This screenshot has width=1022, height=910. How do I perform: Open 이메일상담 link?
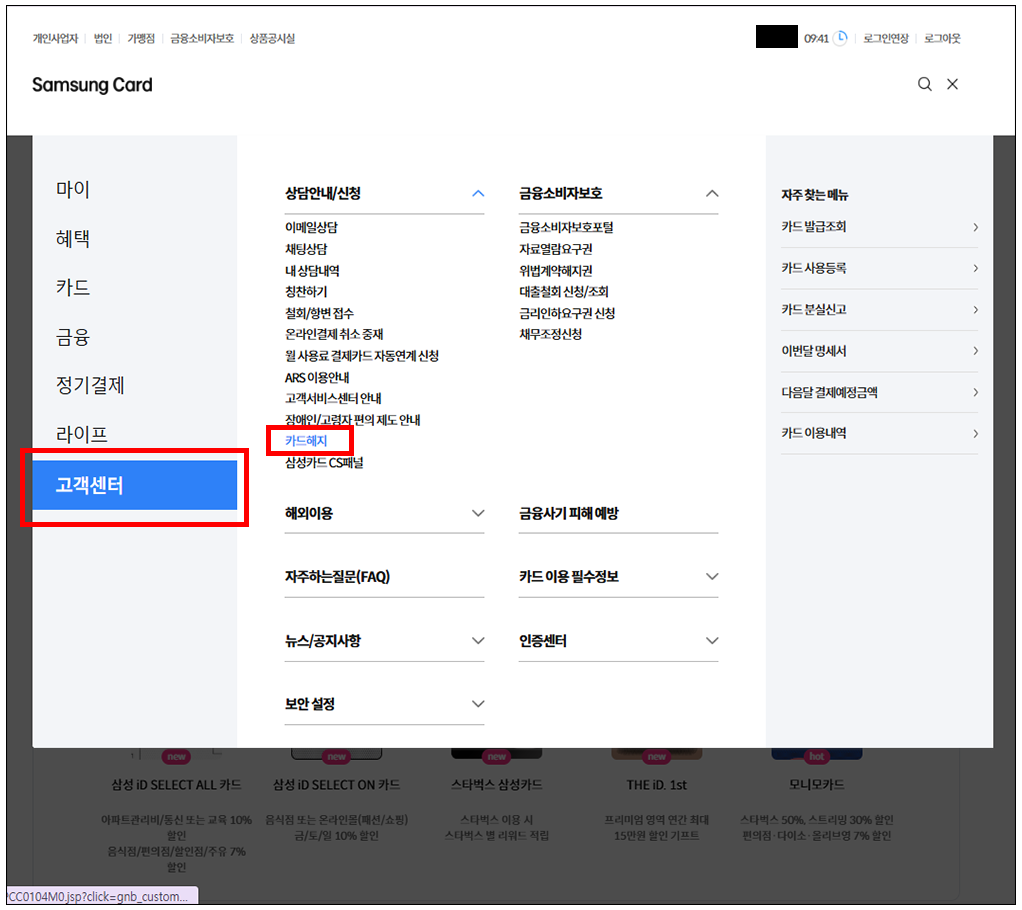[x=311, y=228]
